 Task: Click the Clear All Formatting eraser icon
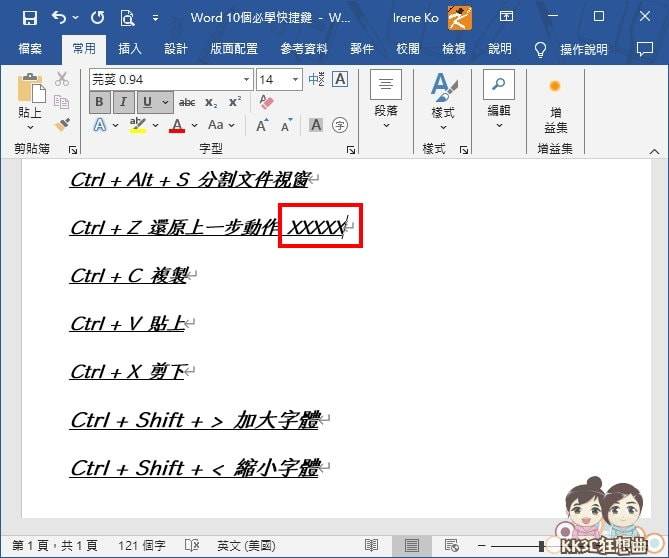pos(265,102)
